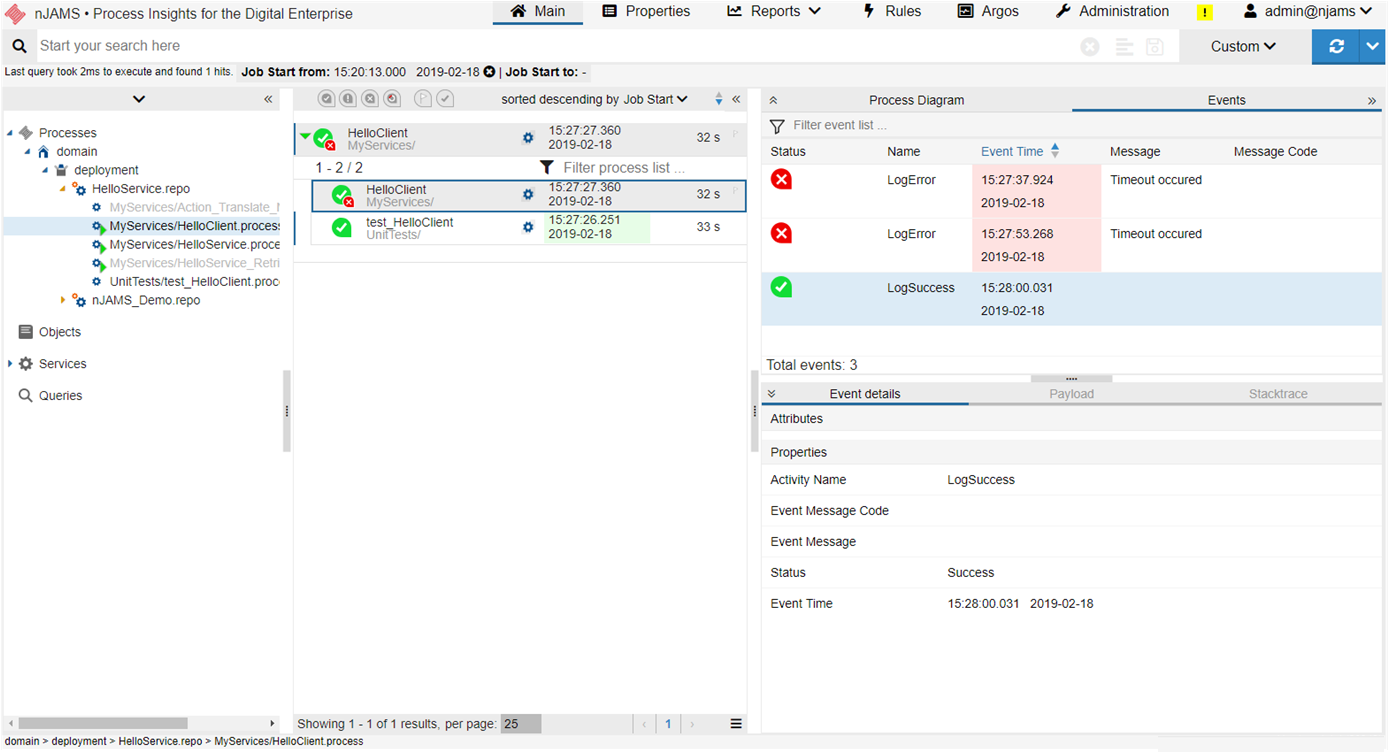The width and height of the screenshot is (1389, 753).
Task: Open the tree panel dropdown chevron
Action: [139, 99]
